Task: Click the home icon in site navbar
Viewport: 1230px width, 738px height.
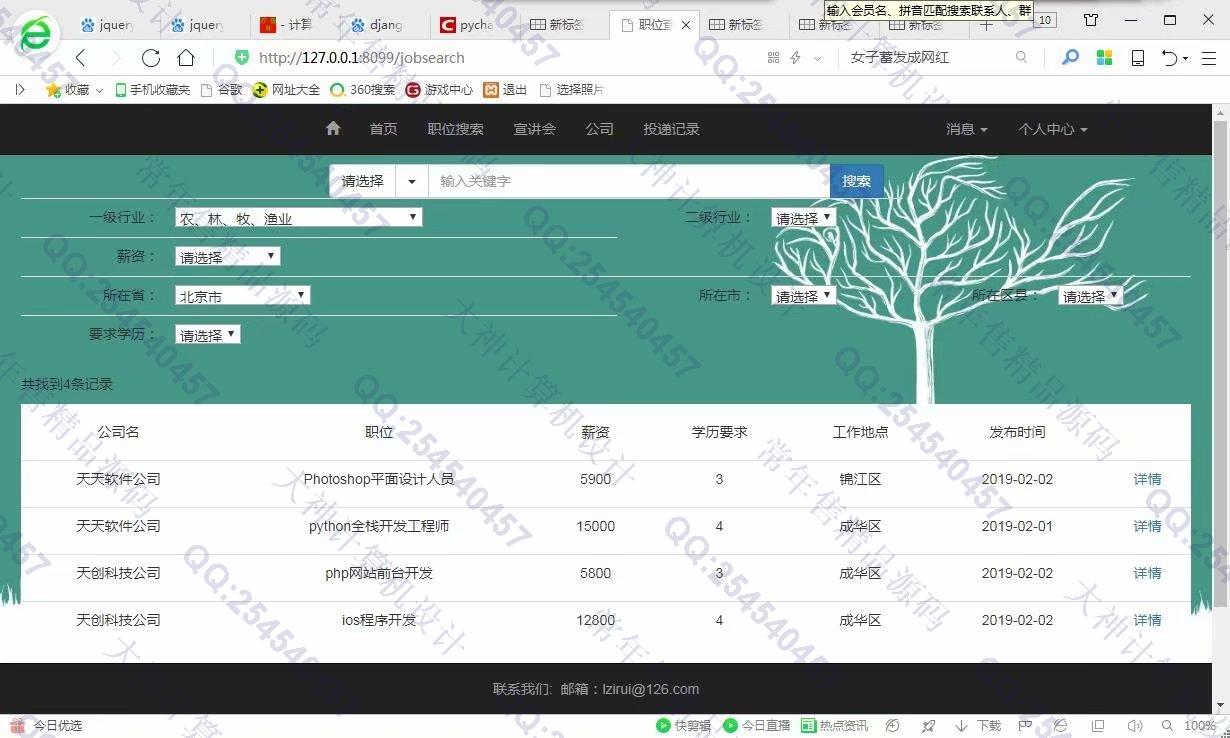Action: tap(333, 128)
